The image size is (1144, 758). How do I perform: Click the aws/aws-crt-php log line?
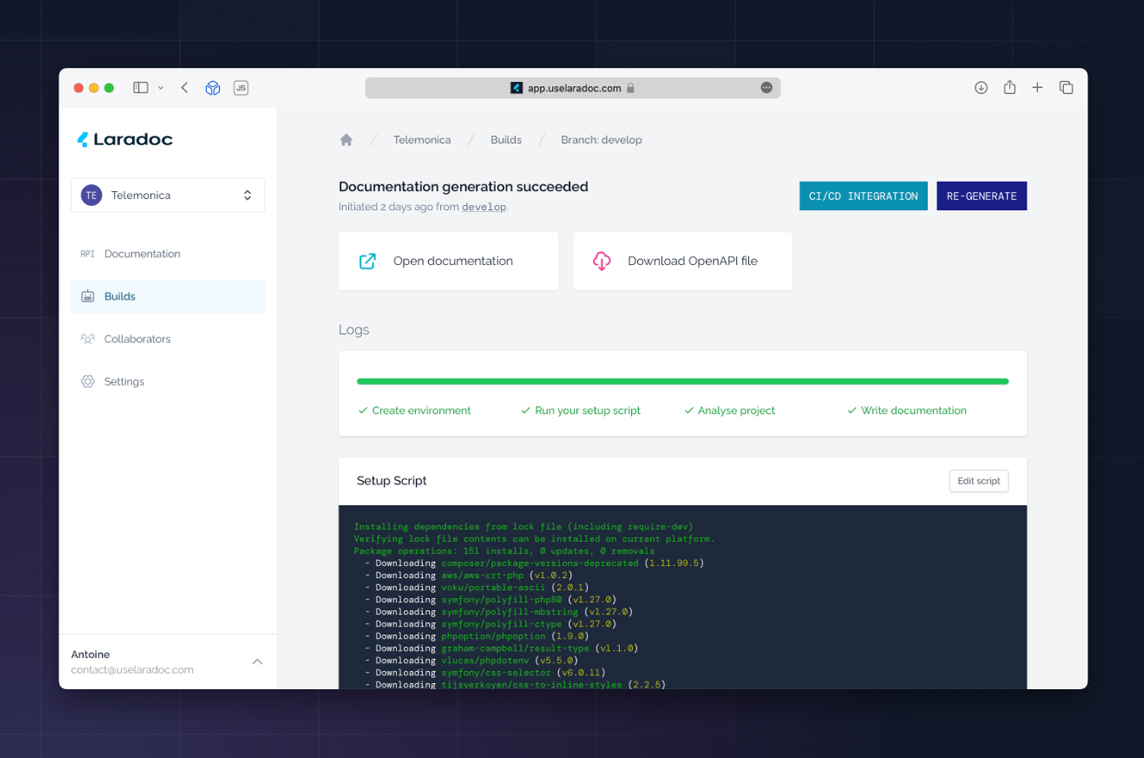(x=469, y=576)
